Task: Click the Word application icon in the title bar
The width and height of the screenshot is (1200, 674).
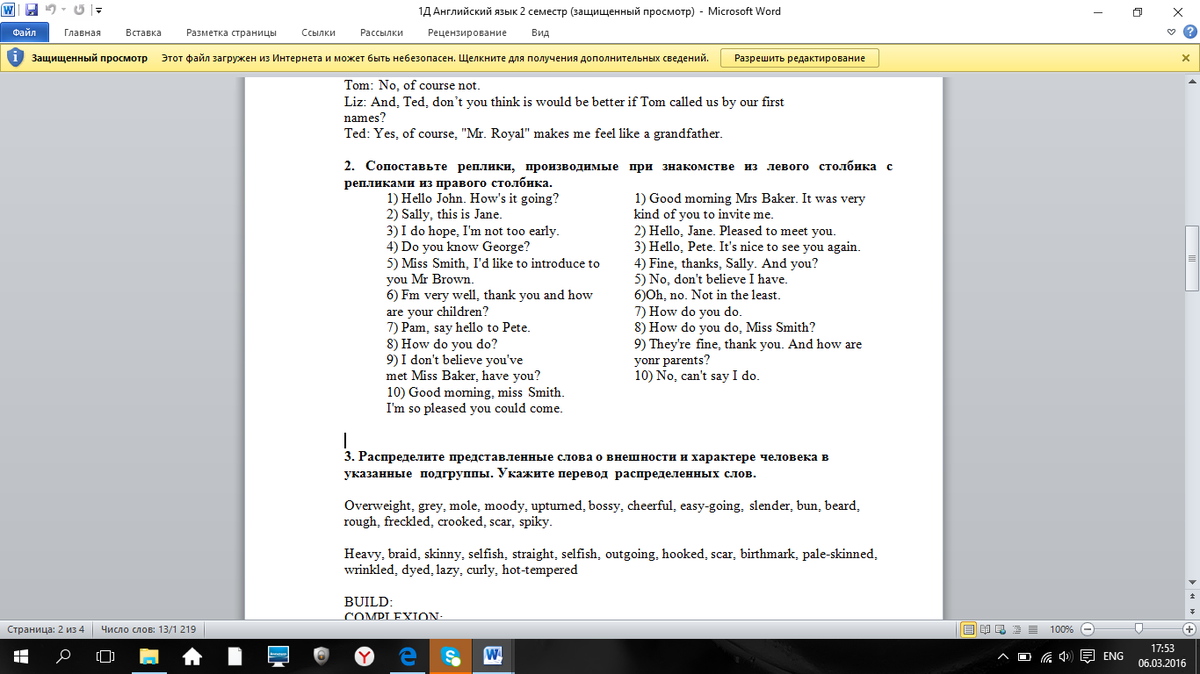Action: (x=9, y=11)
